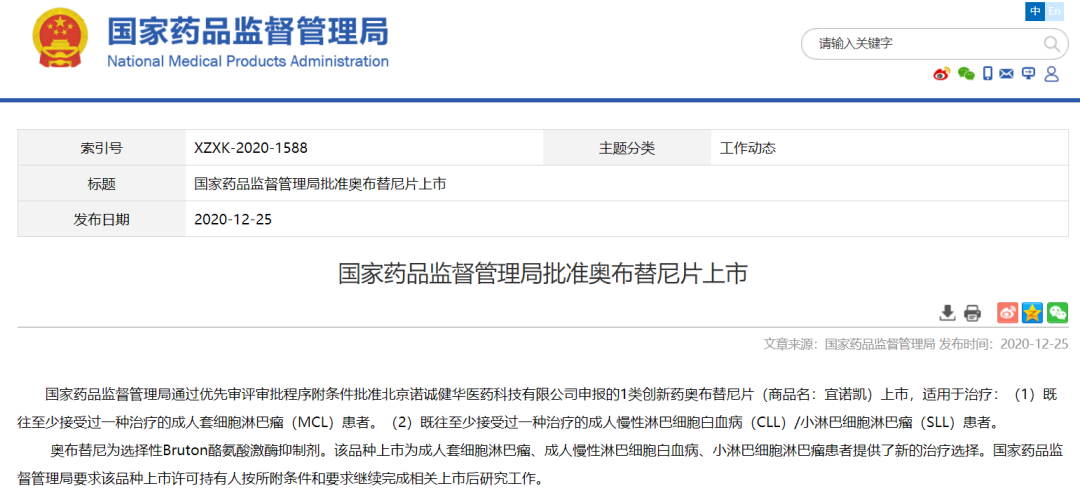Share article to QZone star button

click(x=1032, y=313)
